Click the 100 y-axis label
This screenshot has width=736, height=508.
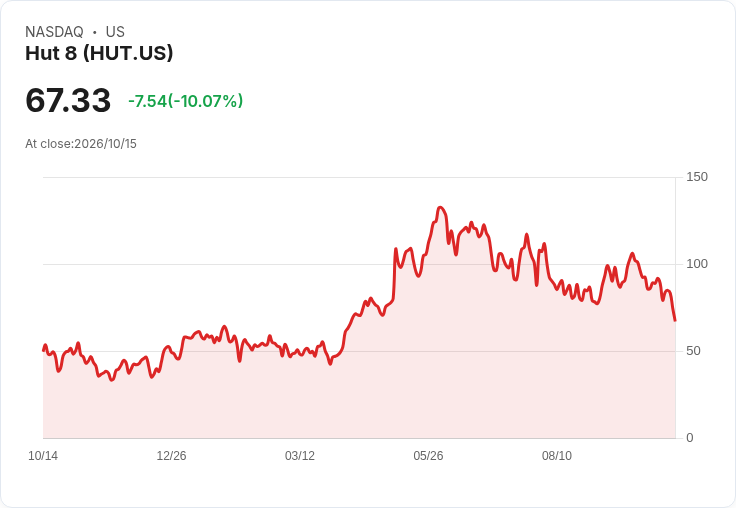(x=697, y=264)
